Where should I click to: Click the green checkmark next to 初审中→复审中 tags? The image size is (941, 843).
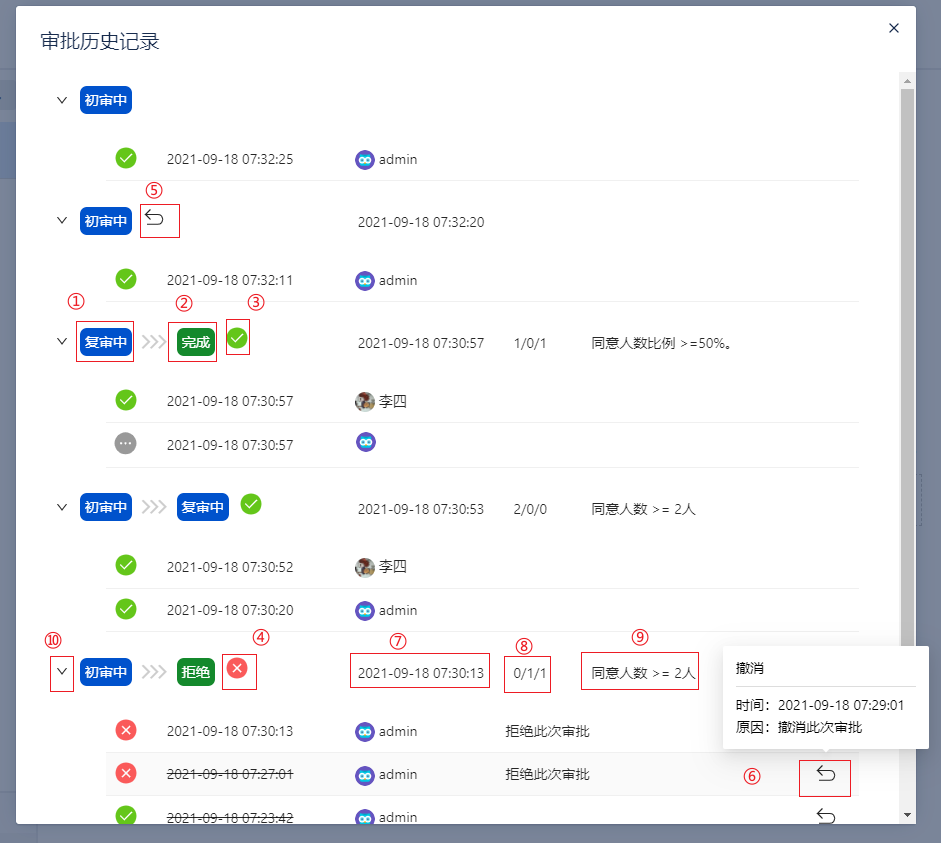(x=251, y=504)
